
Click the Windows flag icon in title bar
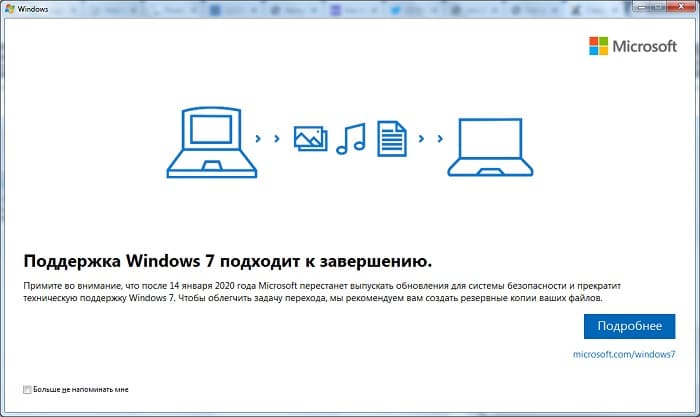coord(9,10)
